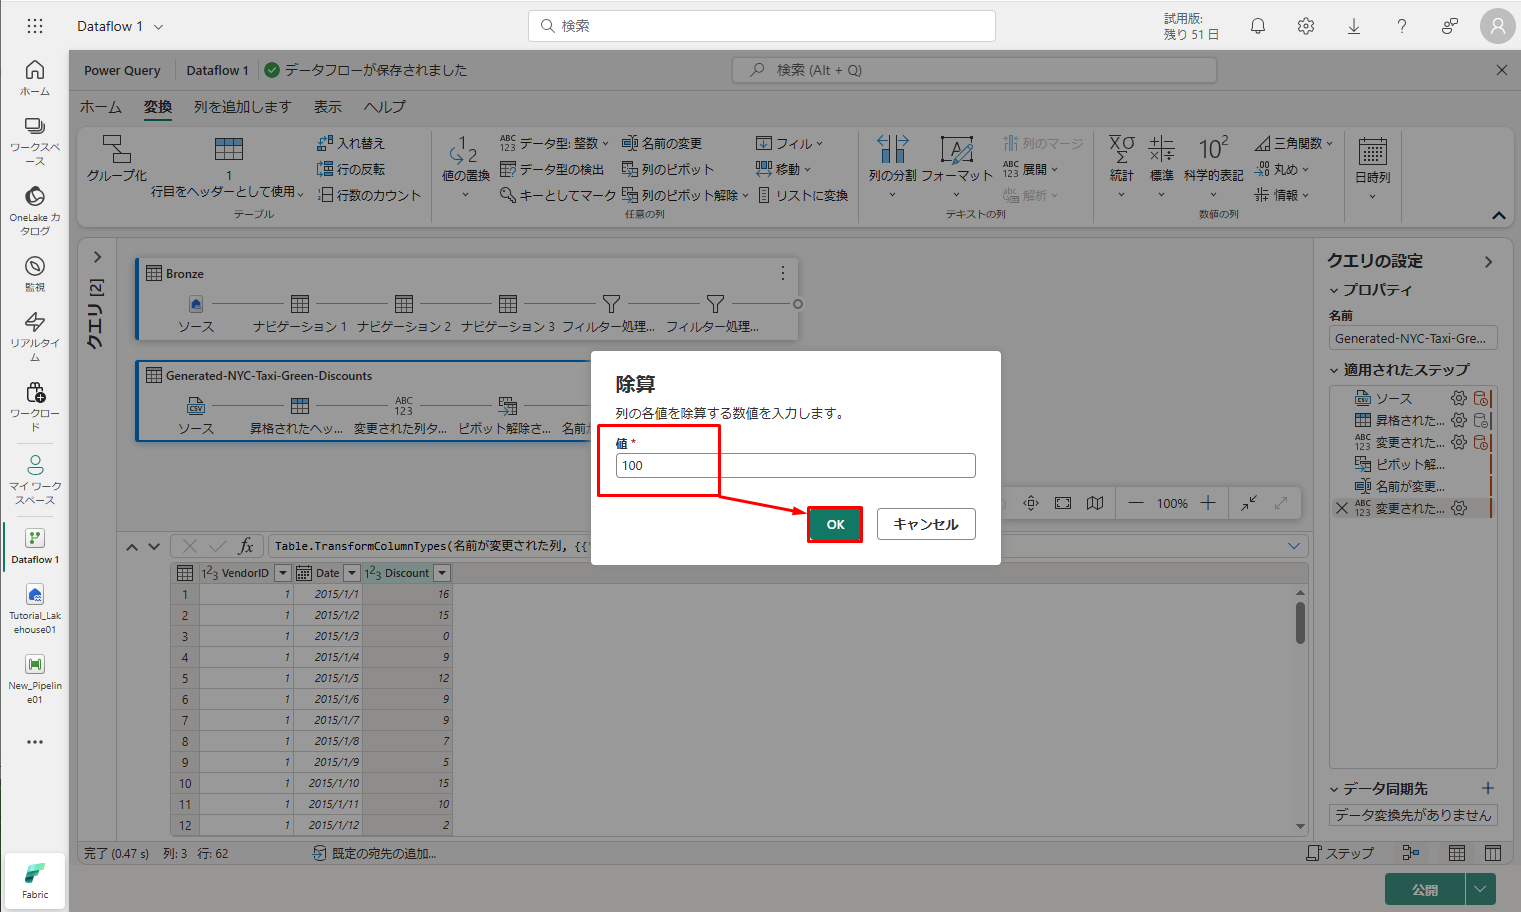
Task: Collapse the 適用されたステップ section
Action: pyautogui.click(x=1334, y=370)
